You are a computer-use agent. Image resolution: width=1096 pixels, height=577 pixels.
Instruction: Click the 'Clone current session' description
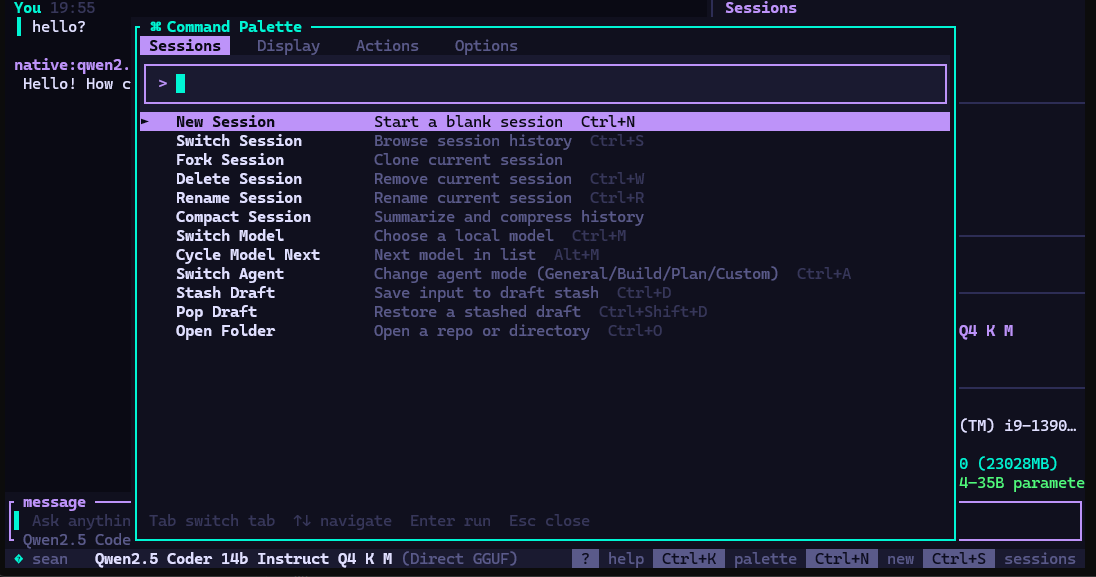coord(468,159)
